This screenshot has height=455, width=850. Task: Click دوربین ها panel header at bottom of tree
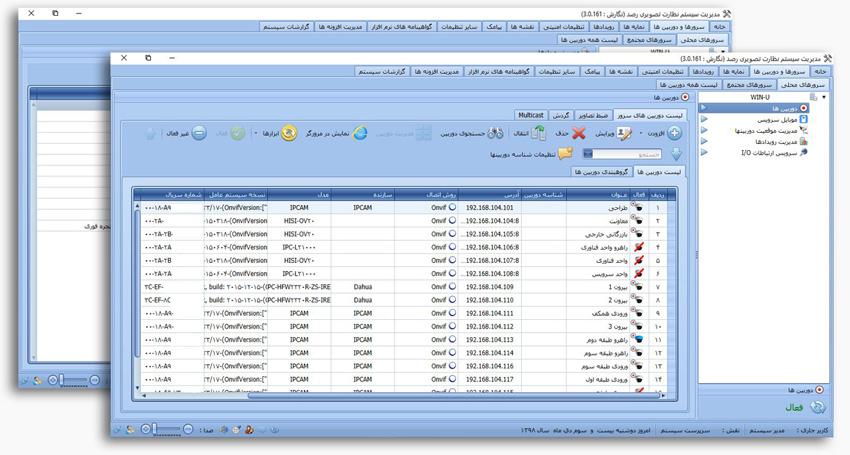764,390
